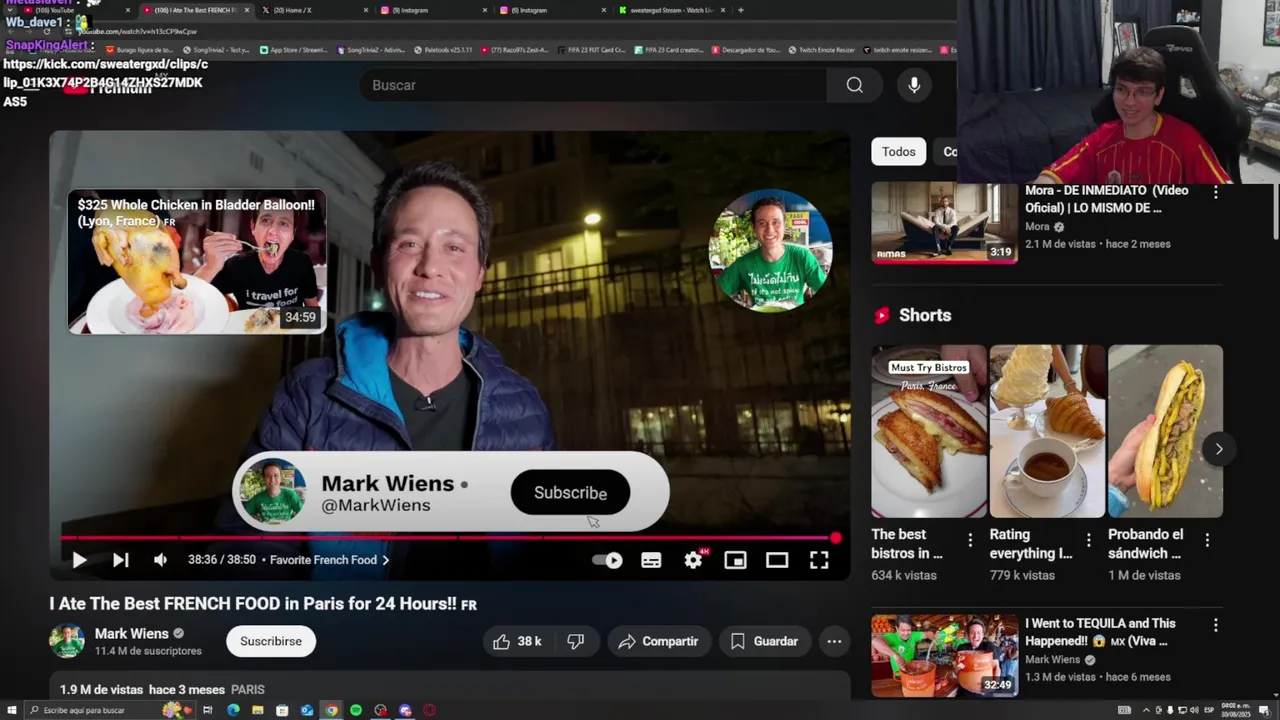Viewport: 1280px width, 720px height.
Task: Open Opera GX from the taskbar
Action: click(x=430, y=710)
